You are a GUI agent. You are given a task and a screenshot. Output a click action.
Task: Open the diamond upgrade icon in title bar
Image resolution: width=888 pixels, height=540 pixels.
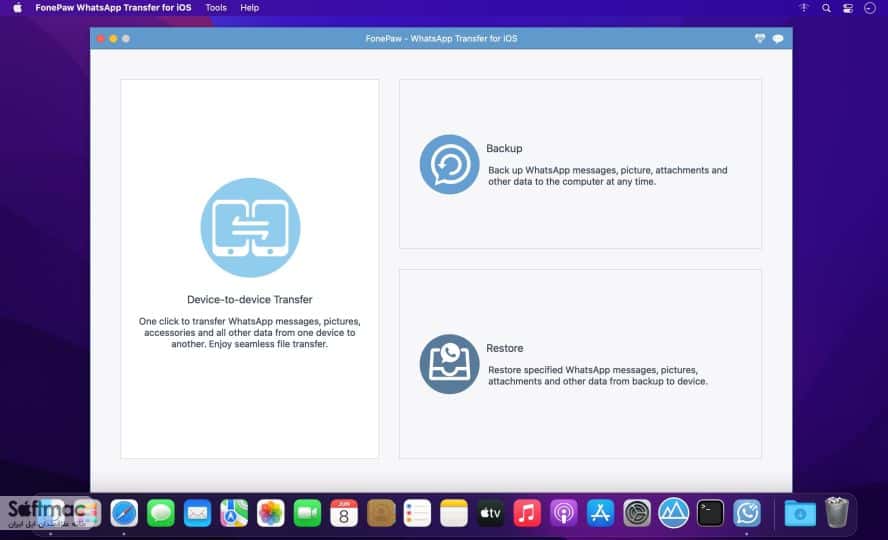(x=760, y=38)
